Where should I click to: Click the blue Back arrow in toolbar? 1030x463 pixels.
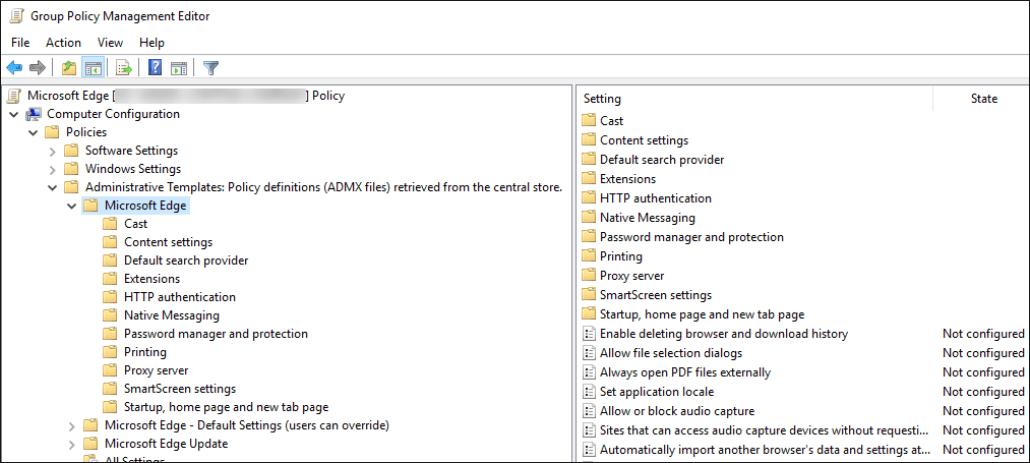(14, 68)
